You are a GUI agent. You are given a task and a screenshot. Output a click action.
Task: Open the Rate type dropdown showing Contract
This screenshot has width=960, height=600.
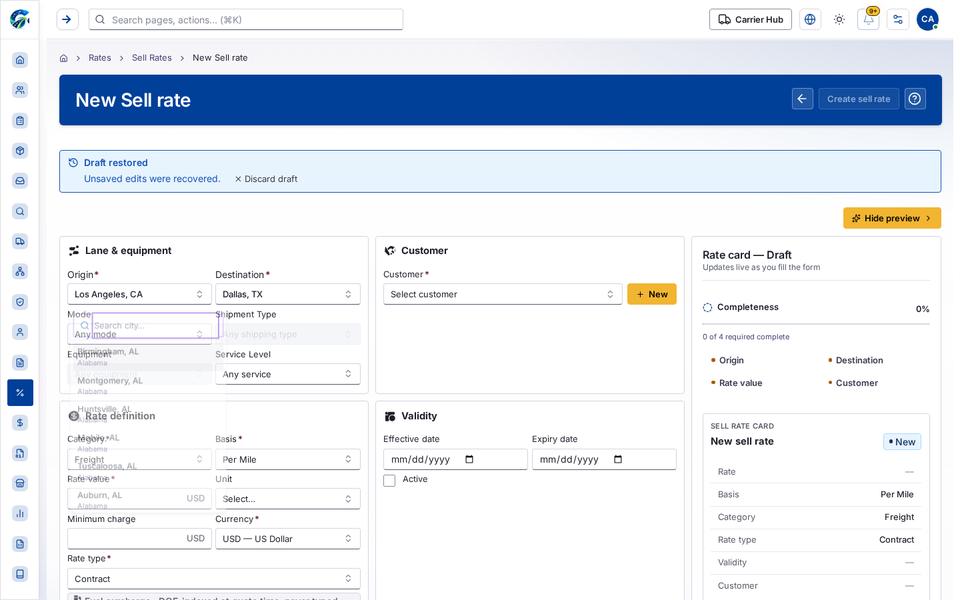click(214, 579)
